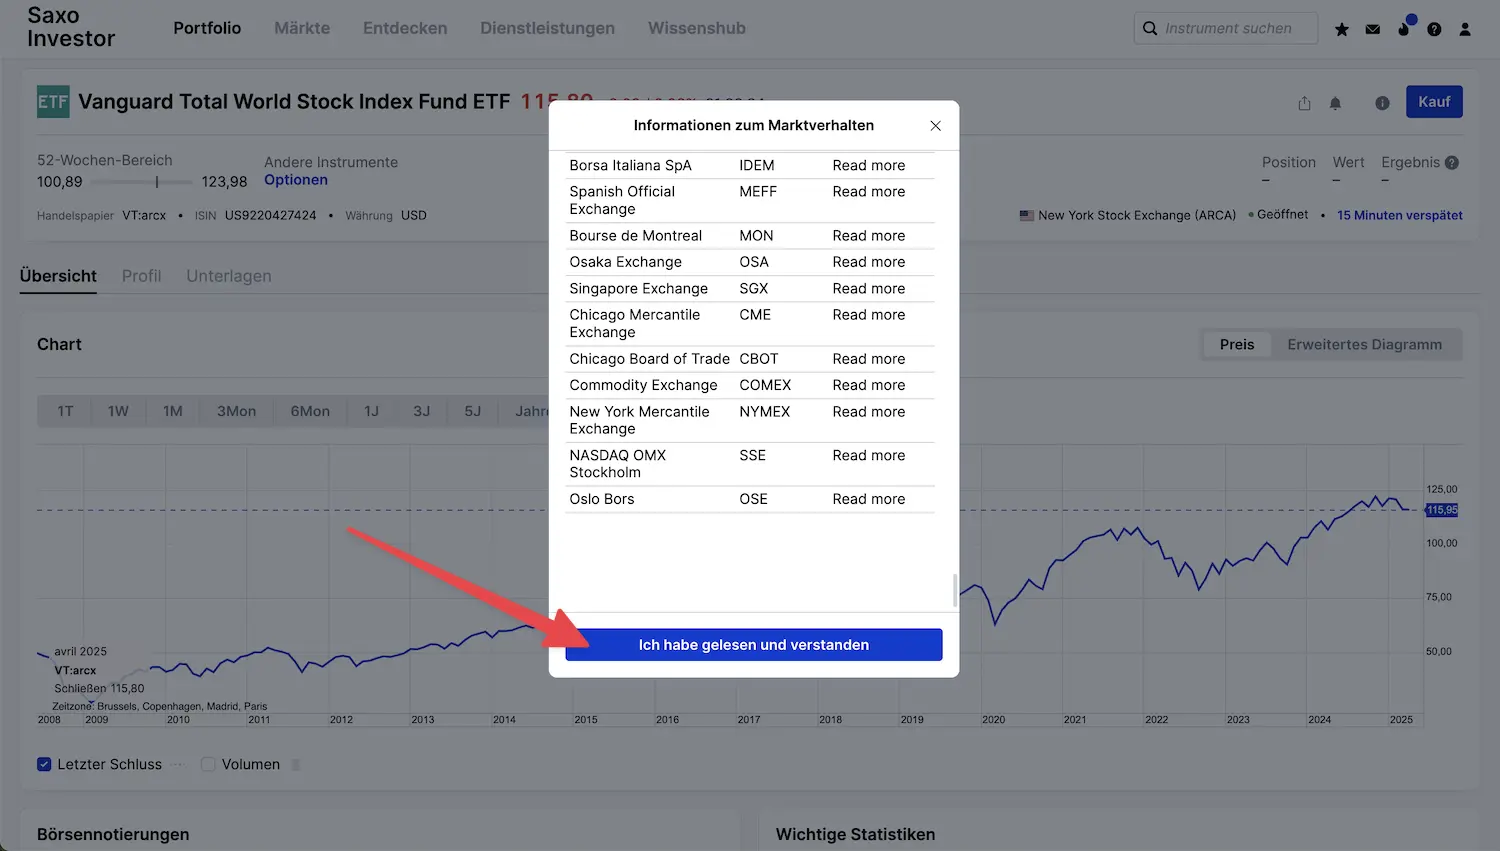Open the Dienstleistungen menu
Viewport: 1500px width, 851px height.
547,28
